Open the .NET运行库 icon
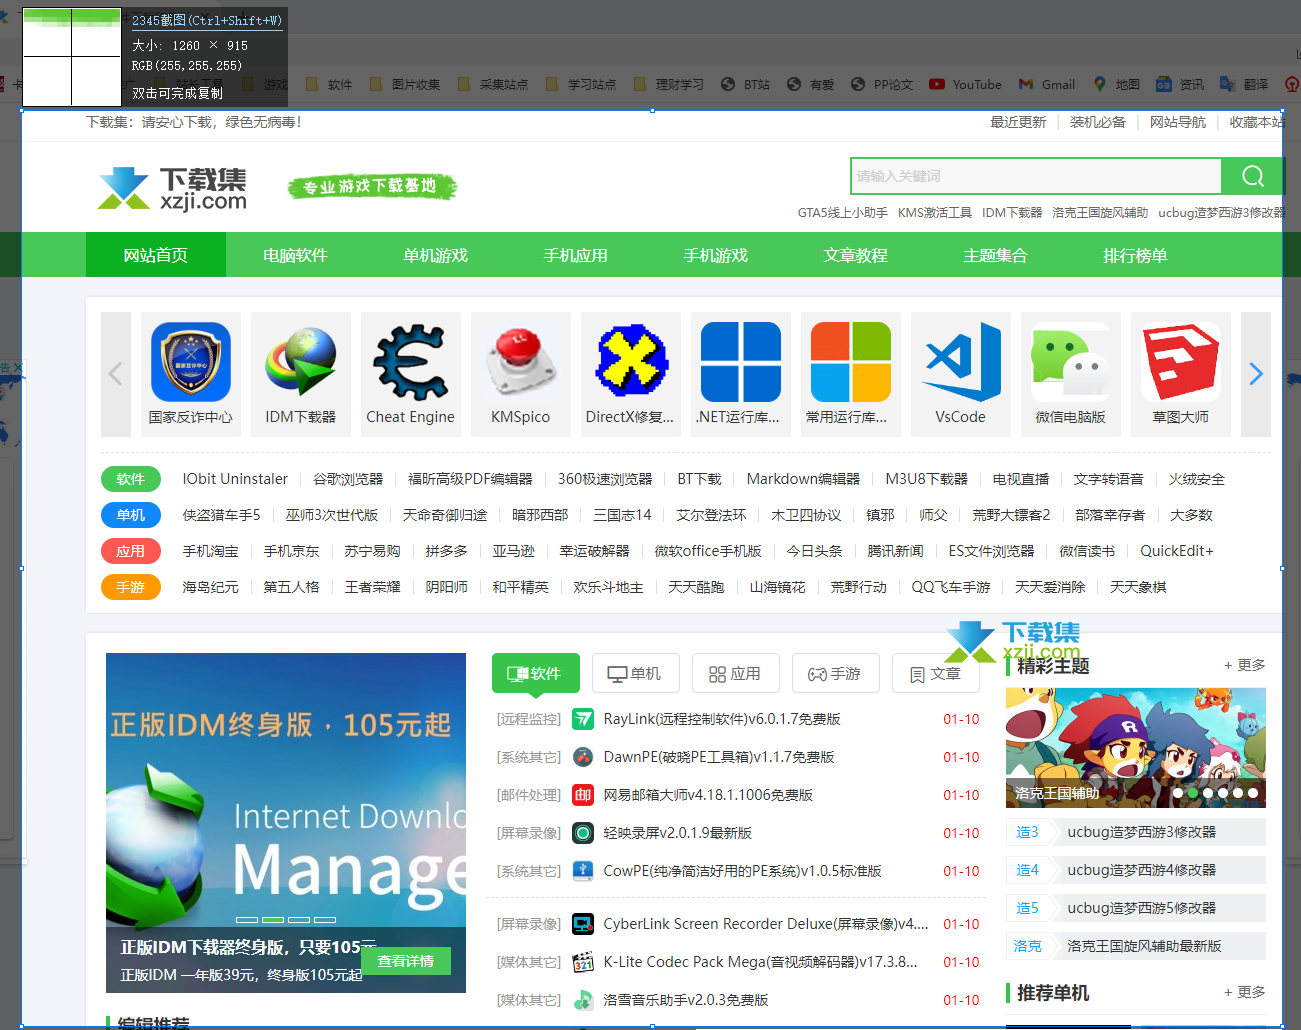 [x=741, y=362]
